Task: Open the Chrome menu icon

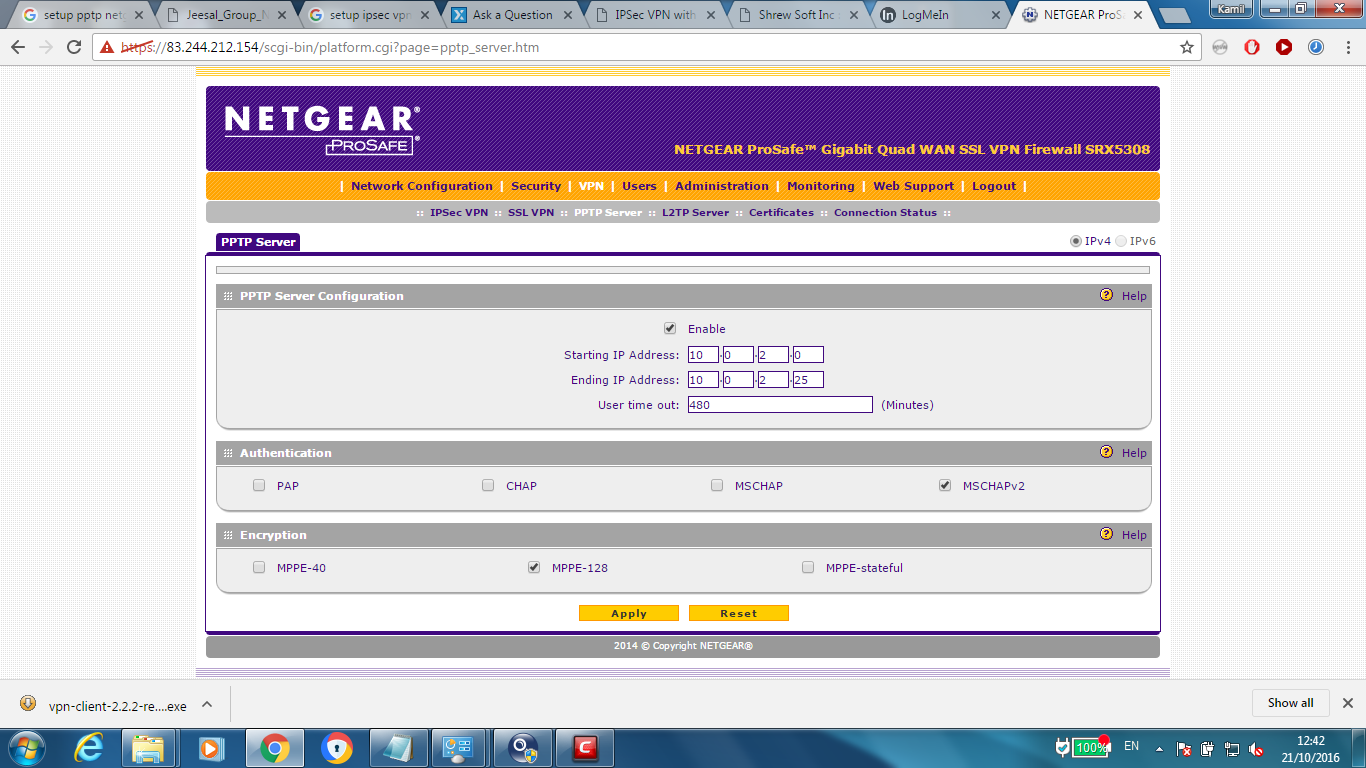Action: (x=1347, y=47)
